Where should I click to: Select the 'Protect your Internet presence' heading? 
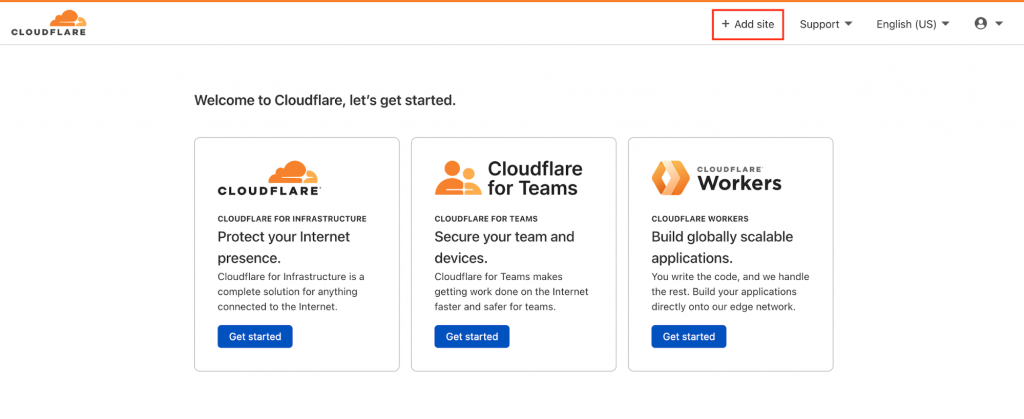[284, 247]
